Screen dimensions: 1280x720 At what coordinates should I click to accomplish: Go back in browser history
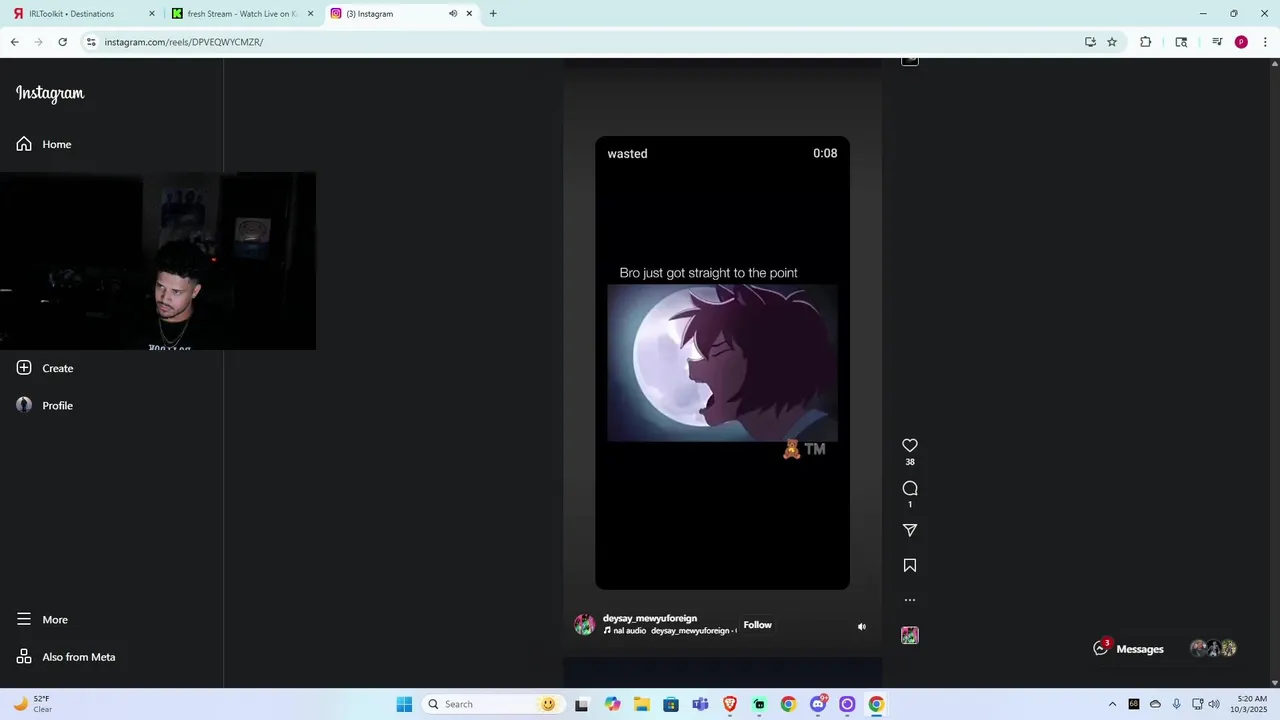click(15, 42)
